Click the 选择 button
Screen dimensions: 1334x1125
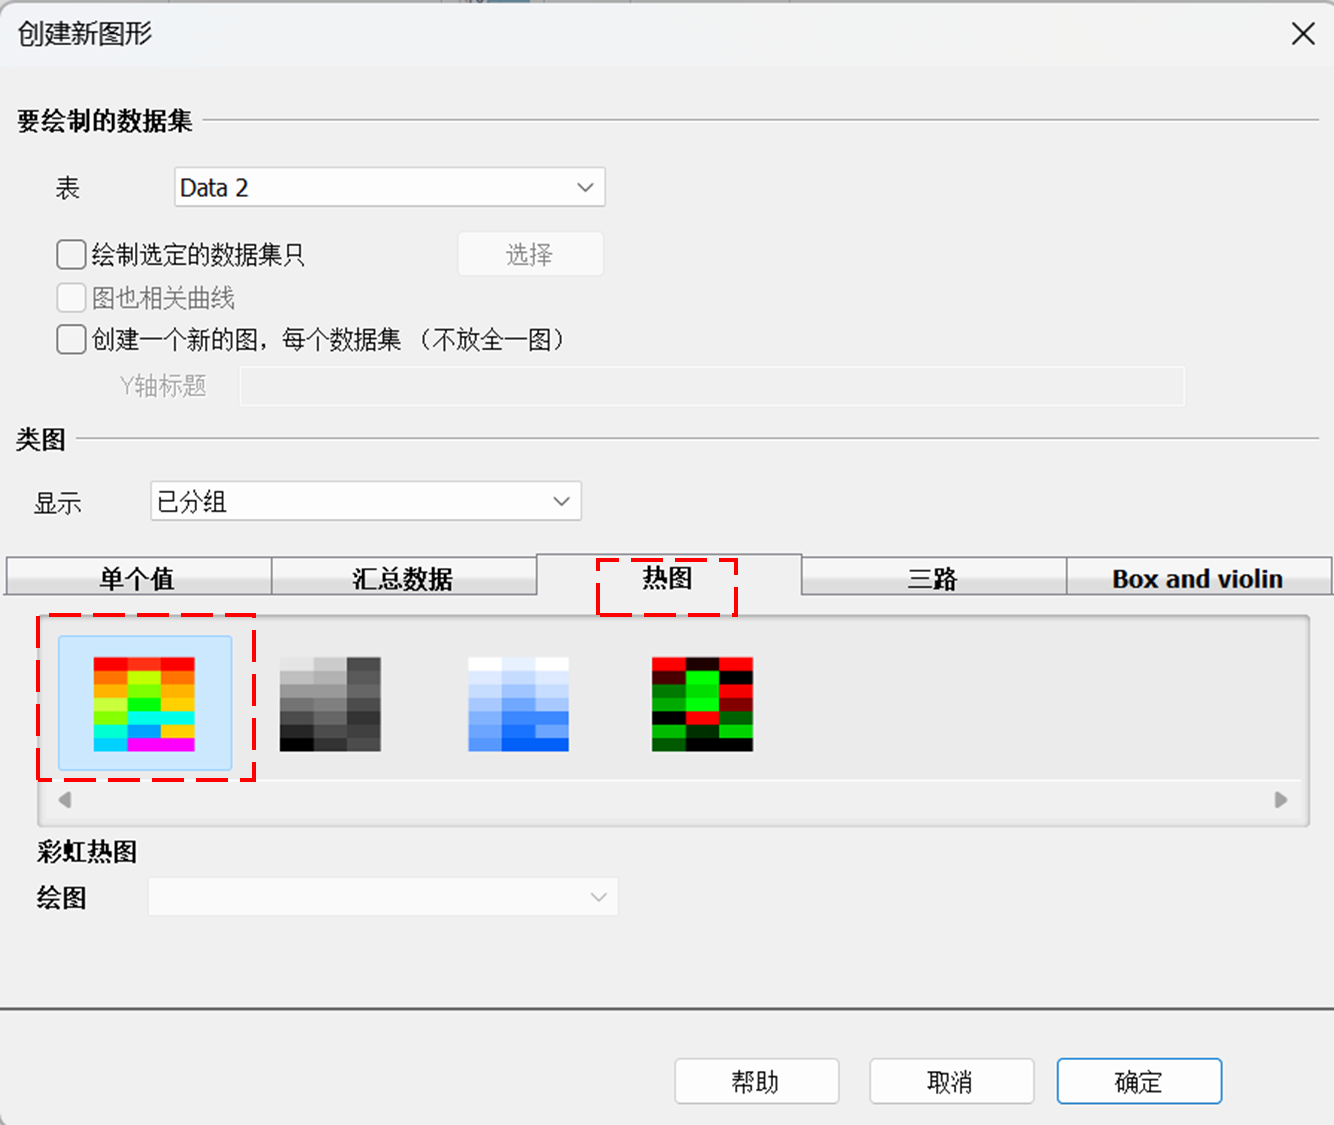530,254
